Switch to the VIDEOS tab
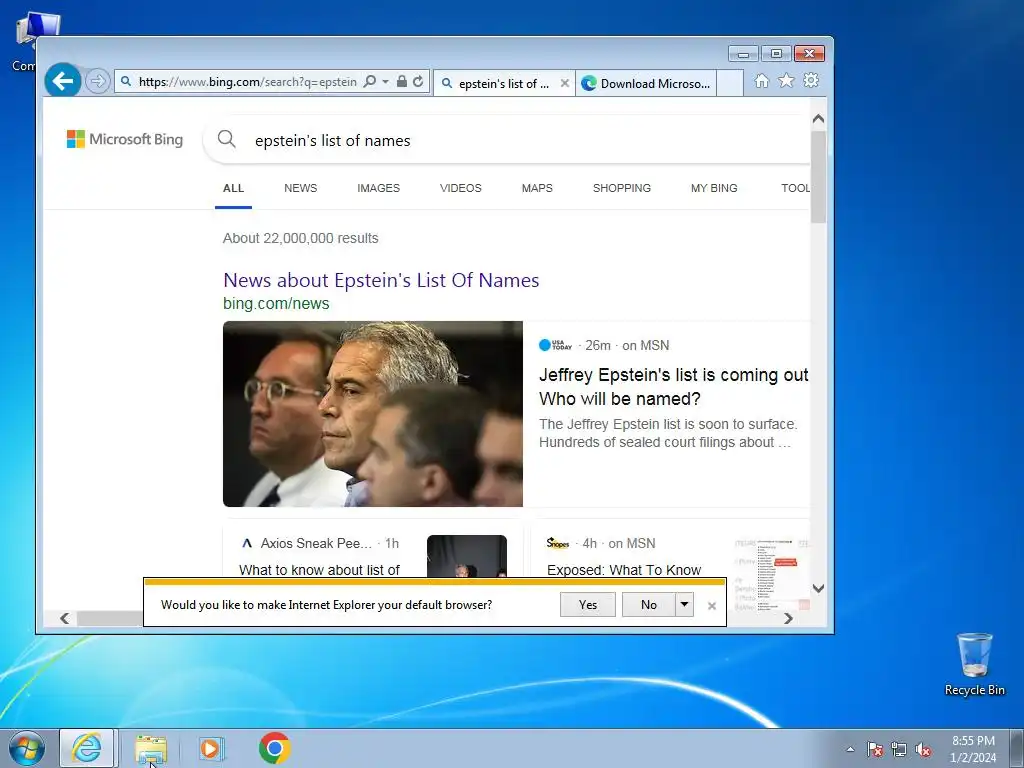 460,188
